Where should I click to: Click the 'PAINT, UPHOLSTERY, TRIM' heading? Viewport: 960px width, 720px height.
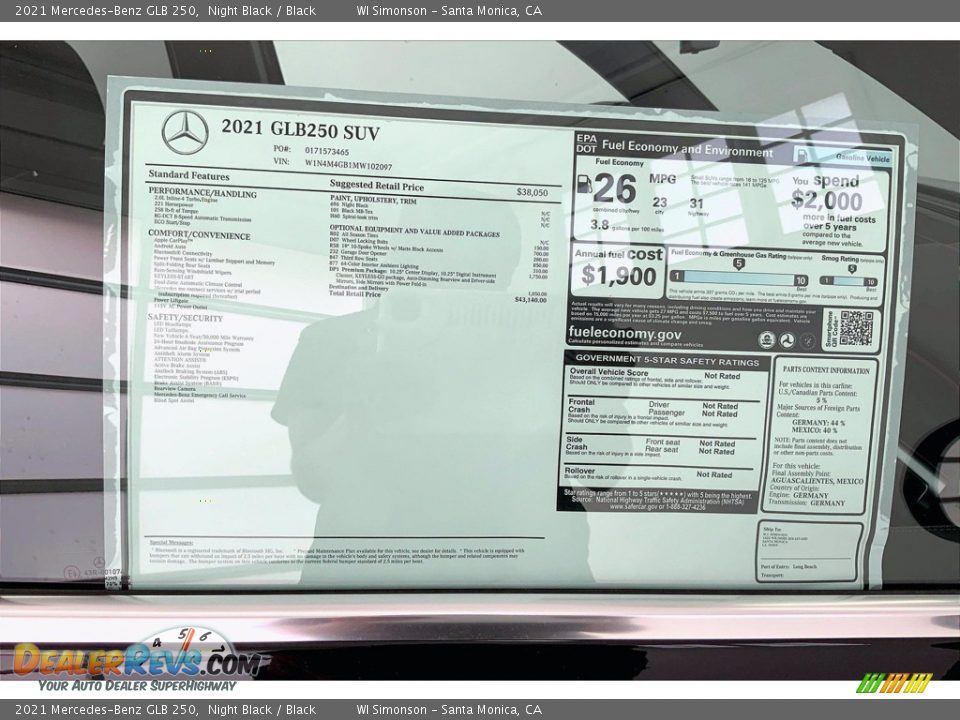click(373, 200)
